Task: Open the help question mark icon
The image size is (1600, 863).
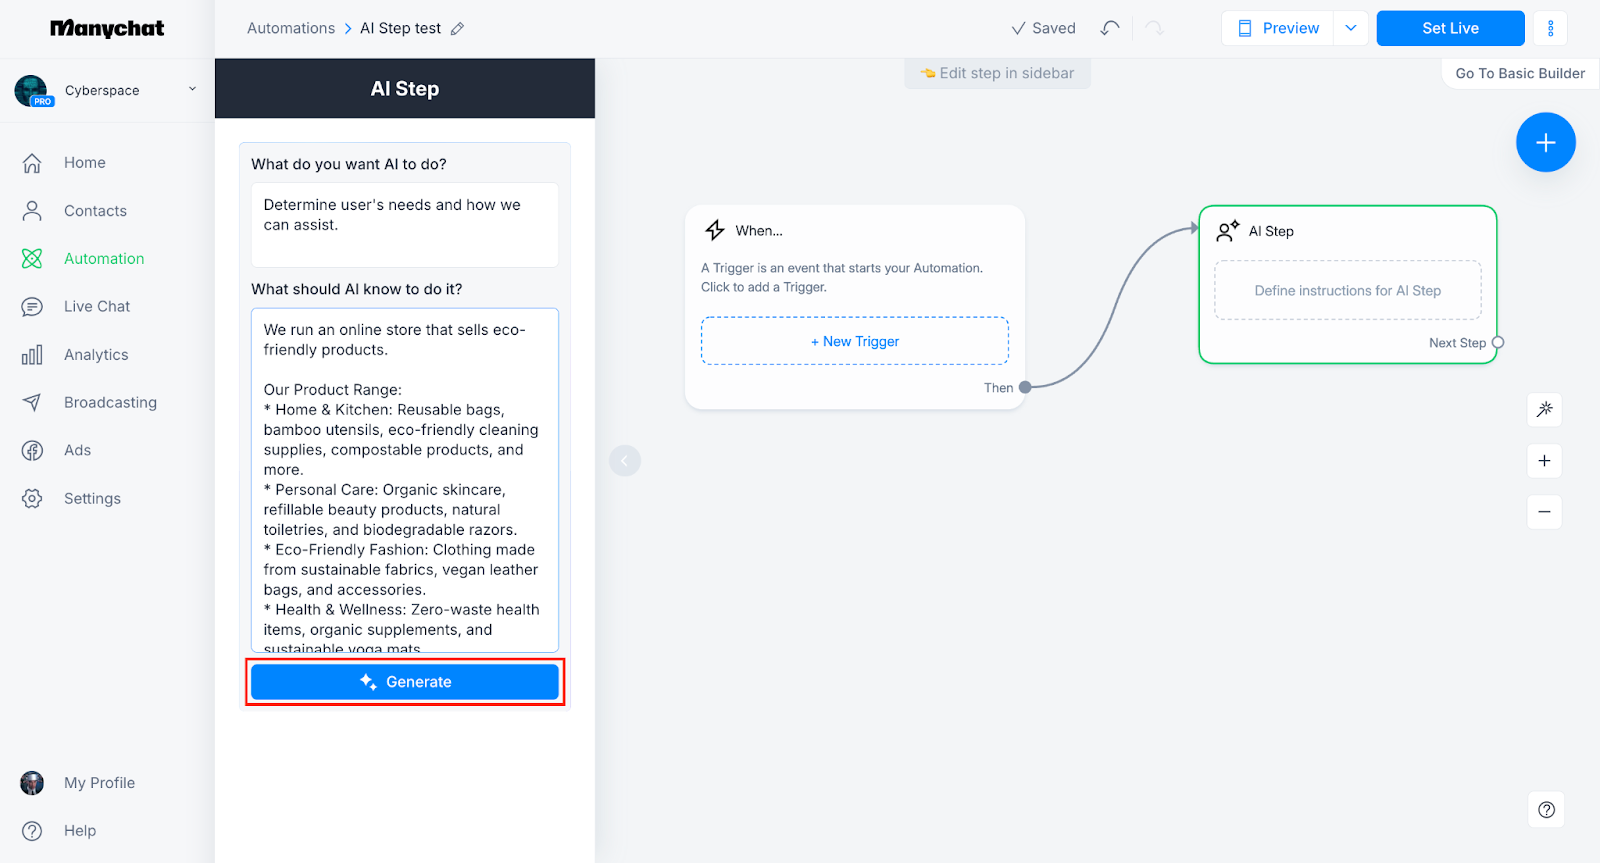Action: (1546, 810)
